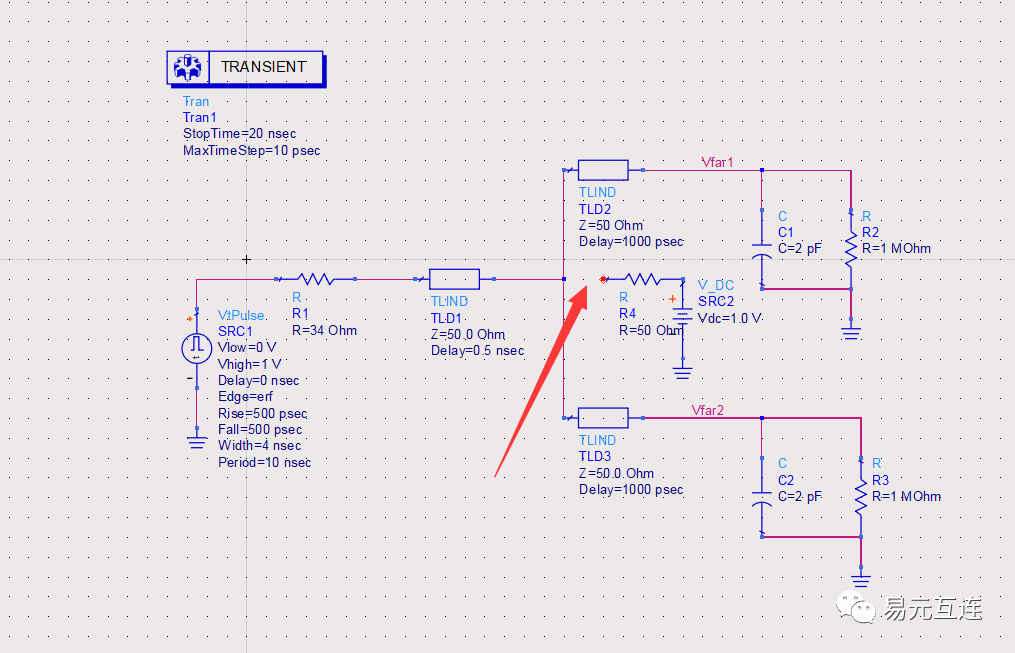Select the TRANSIENT simulation controller icon
Viewport: 1015px width, 653px height.
[189, 67]
